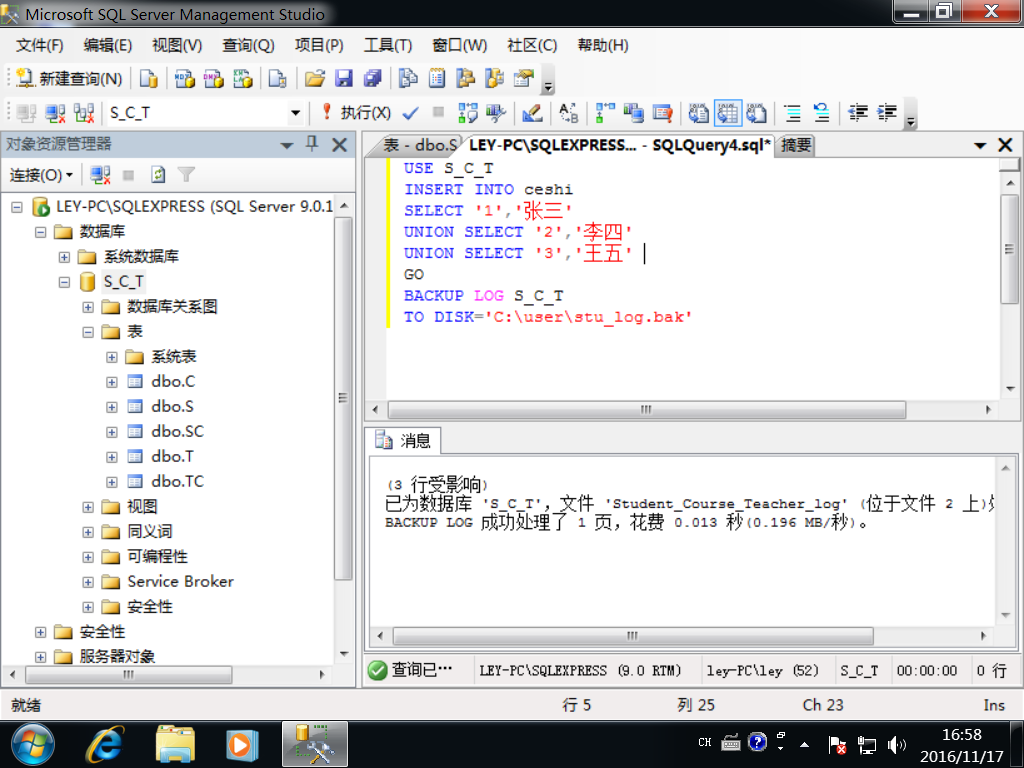This screenshot has width=1024, height=768.
Task: Open Internet Explorer from the taskbar
Action: coord(104,744)
